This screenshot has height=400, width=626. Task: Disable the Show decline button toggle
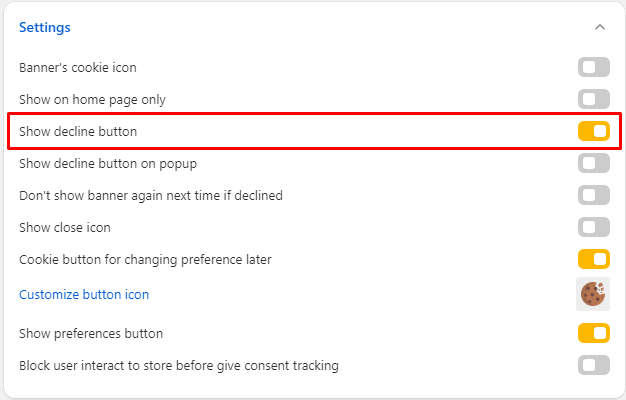coord(593,131)
